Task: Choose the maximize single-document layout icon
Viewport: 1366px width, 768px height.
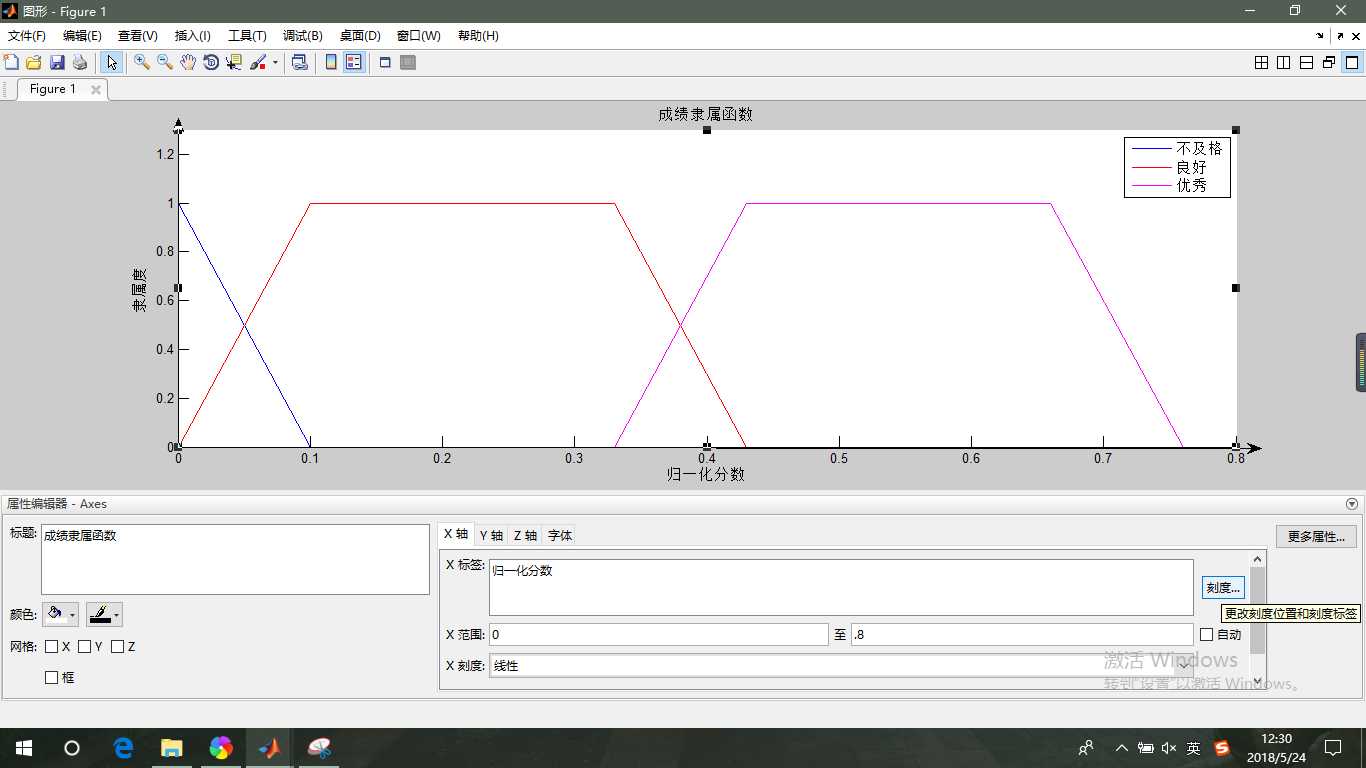Action: pos(1352,62)
